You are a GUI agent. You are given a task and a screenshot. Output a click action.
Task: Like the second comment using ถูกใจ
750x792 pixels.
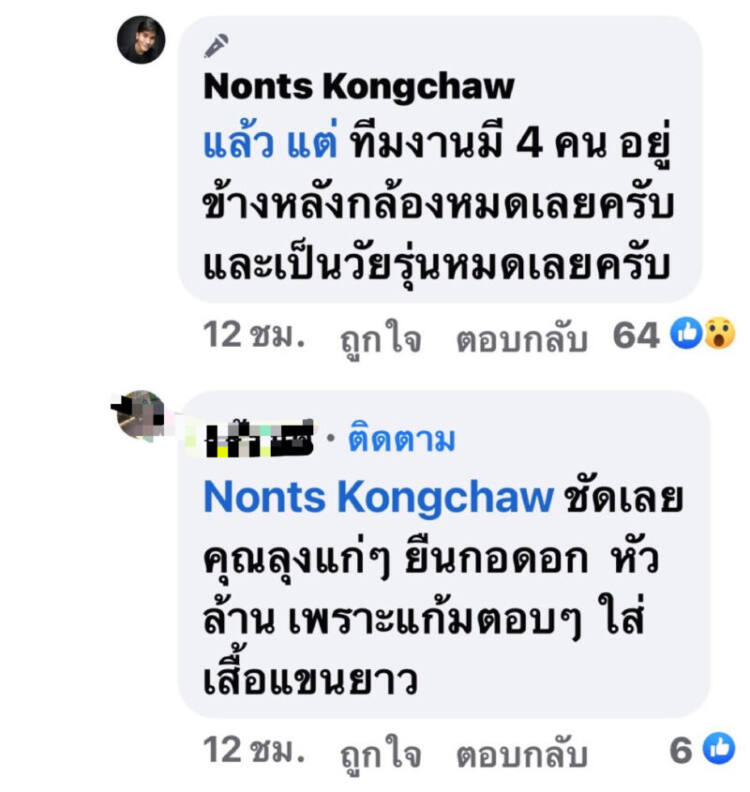(x=381, y=753)
